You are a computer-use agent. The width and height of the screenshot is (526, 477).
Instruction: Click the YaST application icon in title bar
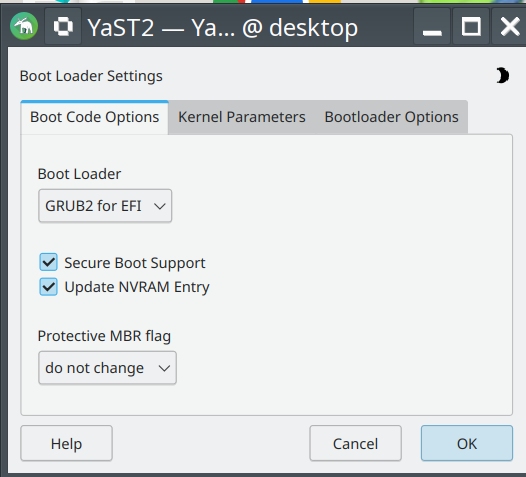(x=24, y=26)
